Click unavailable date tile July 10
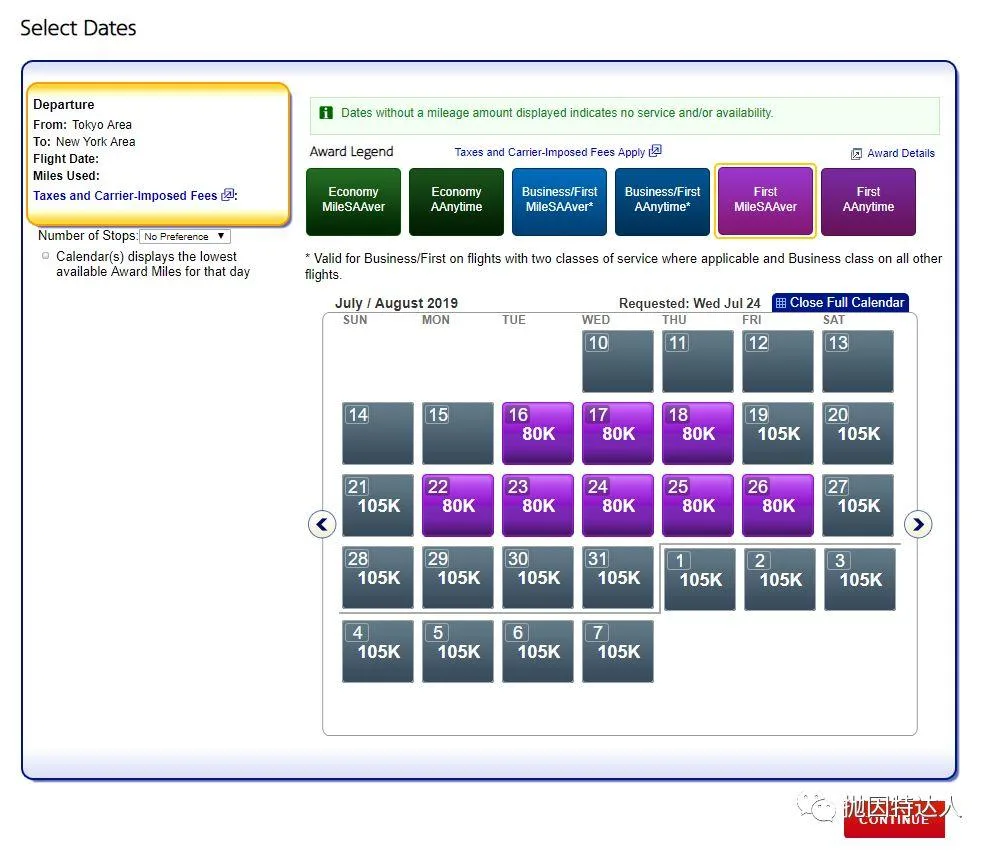995x851 pixels. pos(617,361)
